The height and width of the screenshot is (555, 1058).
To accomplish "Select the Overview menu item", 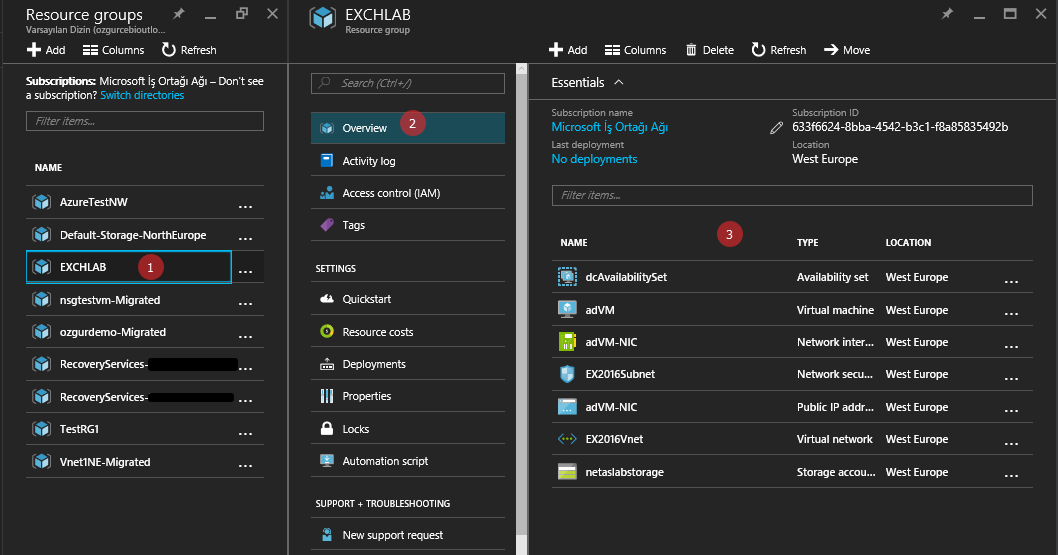I will coord(408,128).
